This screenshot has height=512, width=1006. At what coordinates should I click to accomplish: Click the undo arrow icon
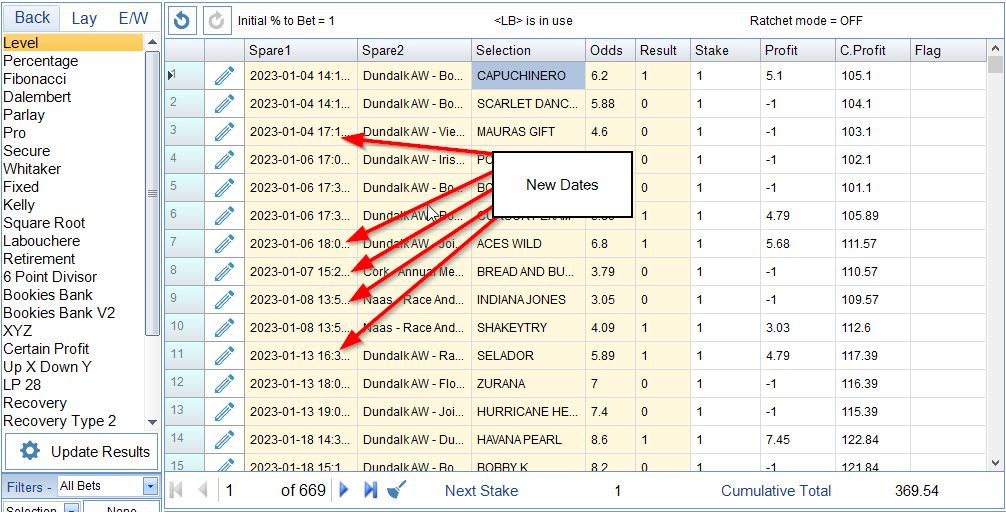(x=182, y=20)
